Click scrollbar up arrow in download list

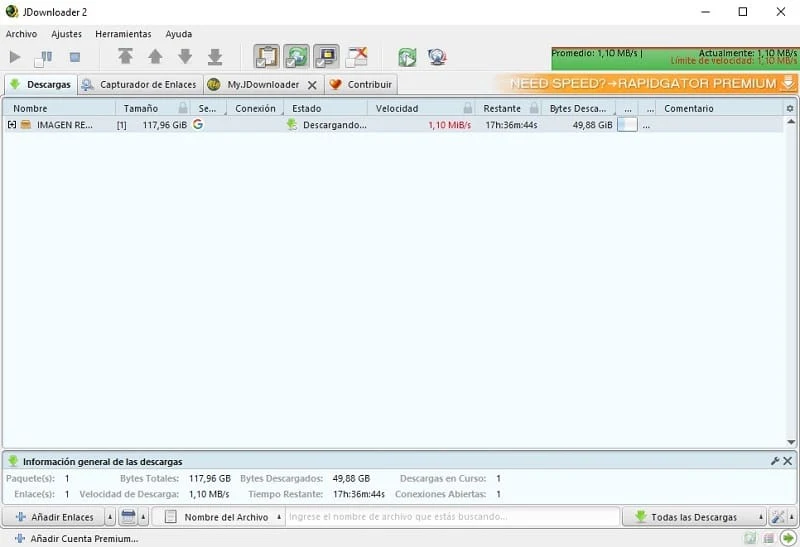click(x=790, y=121)
